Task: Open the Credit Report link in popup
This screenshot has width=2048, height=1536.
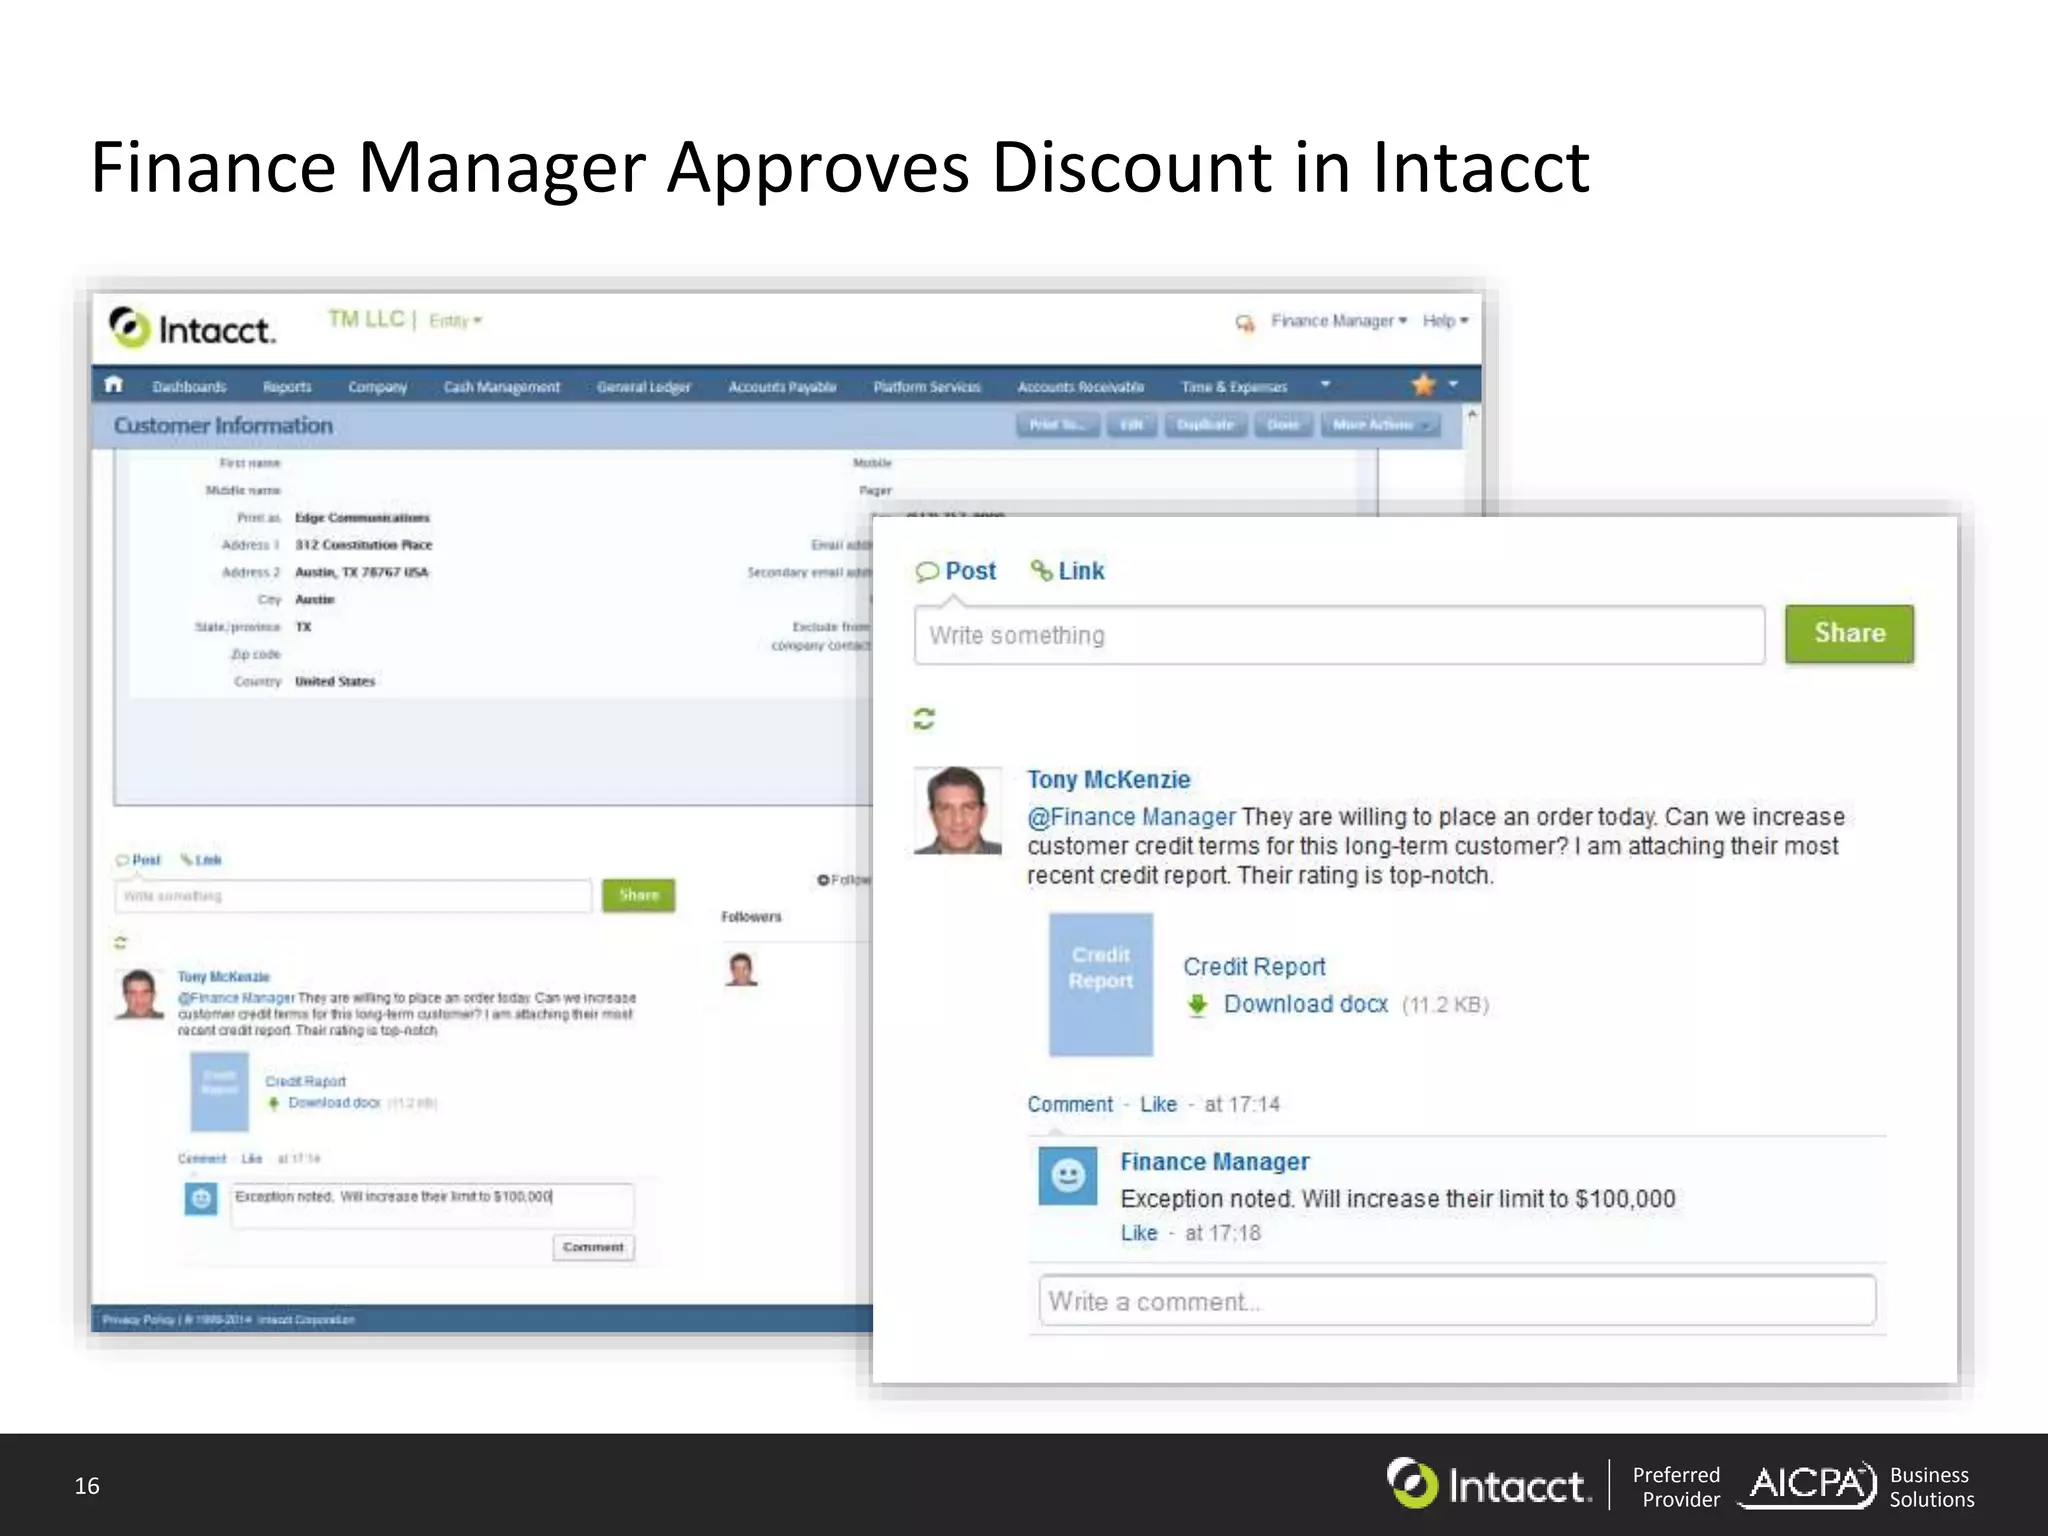Action: pos(1254,967)
